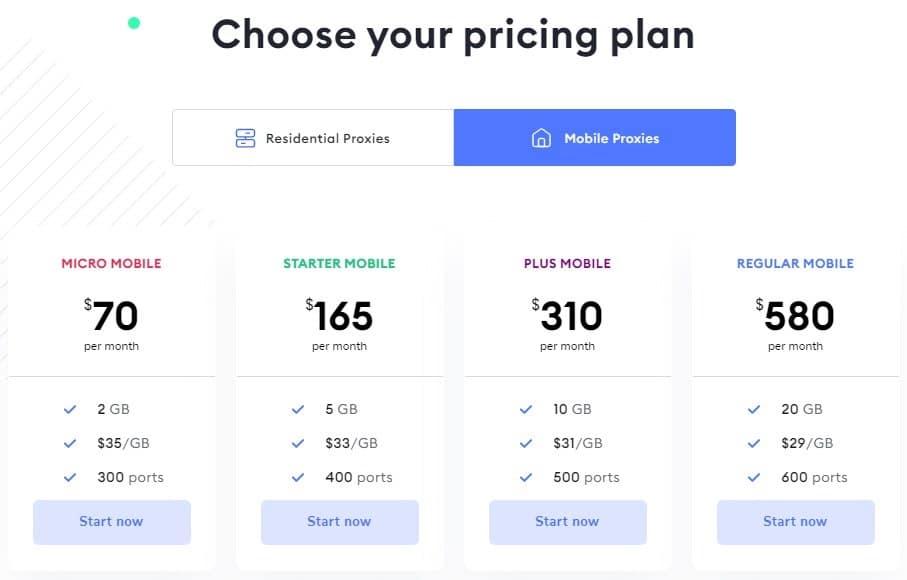Click the green dot near the heading
This screenshot has width=907, height=580.
134,23
